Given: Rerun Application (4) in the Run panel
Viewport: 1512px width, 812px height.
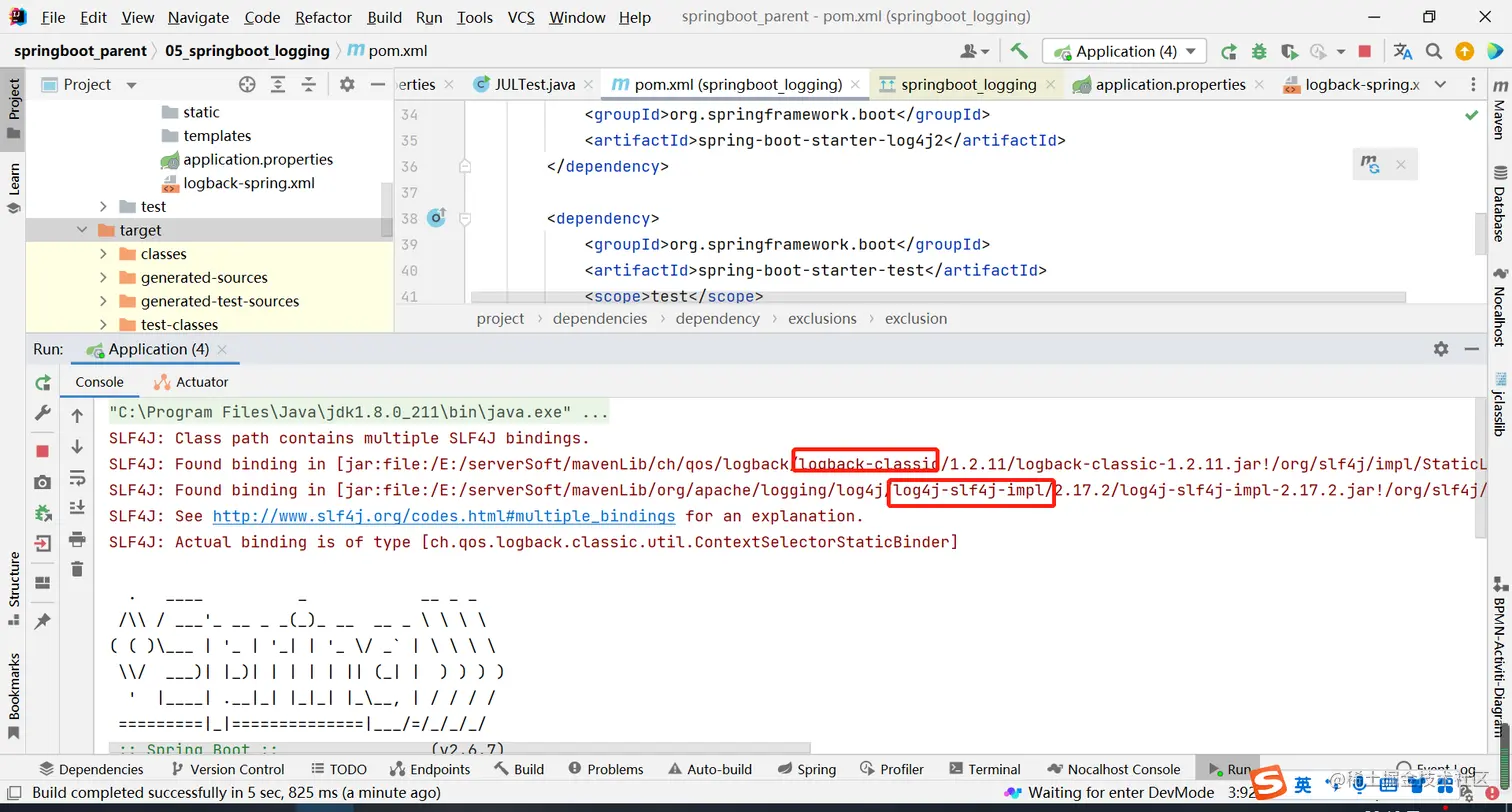Looking at the screenshot, I should point(42,383).
